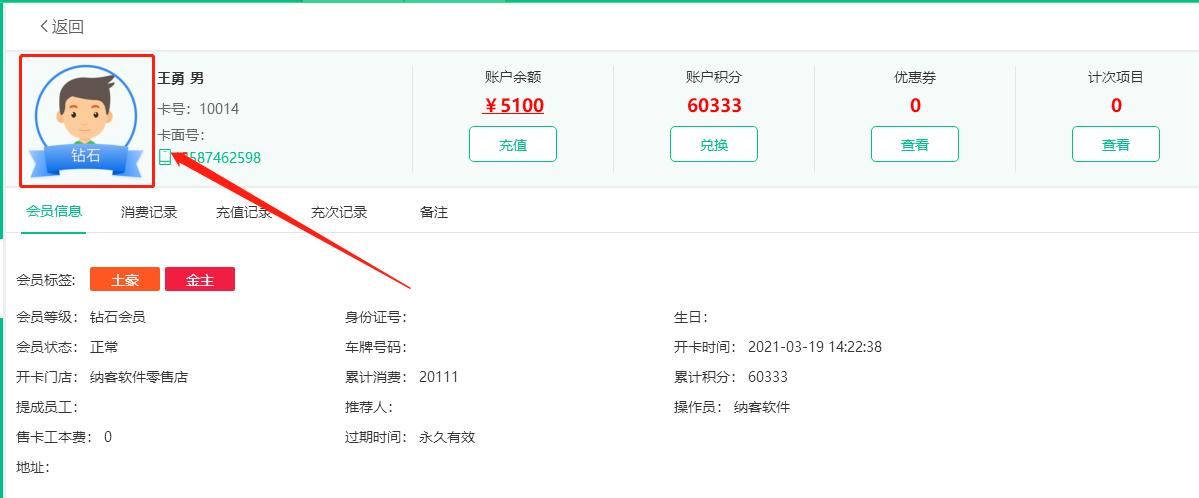Click the orange 土豪 member tag

pyautogui.click(x=125, y=280)
